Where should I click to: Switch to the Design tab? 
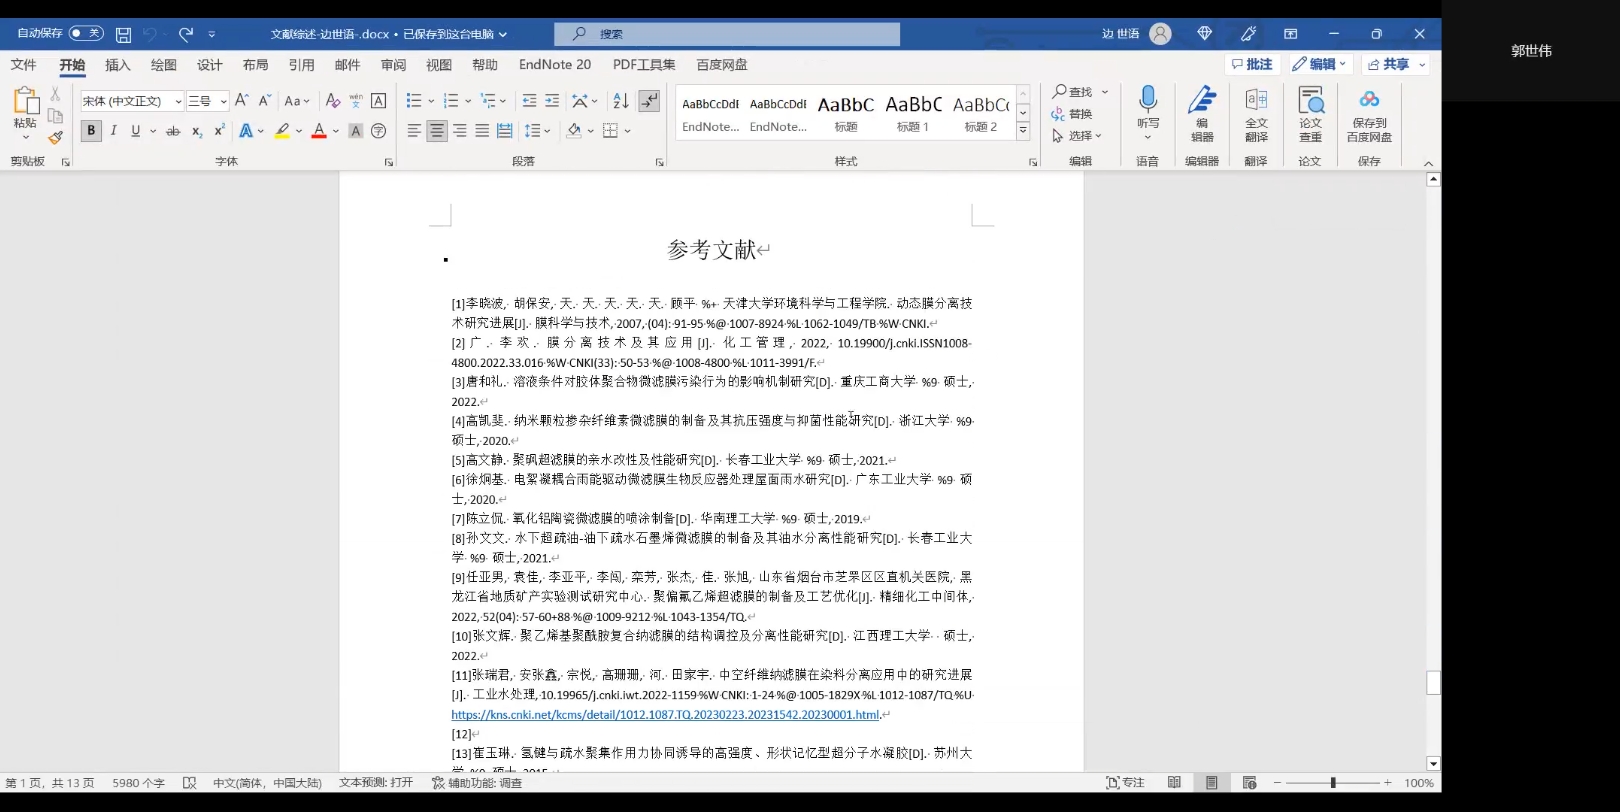click(210, 64)
